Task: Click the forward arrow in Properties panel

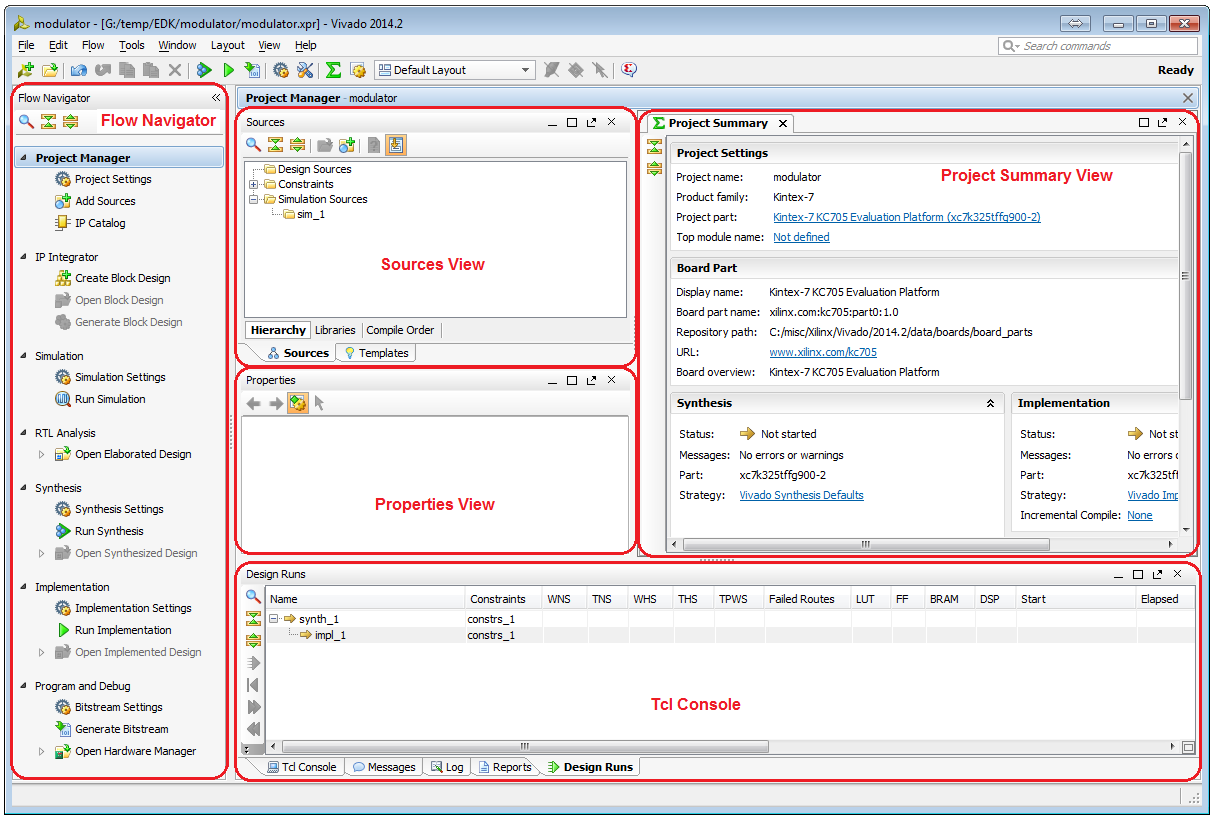Action: point(276,403)
